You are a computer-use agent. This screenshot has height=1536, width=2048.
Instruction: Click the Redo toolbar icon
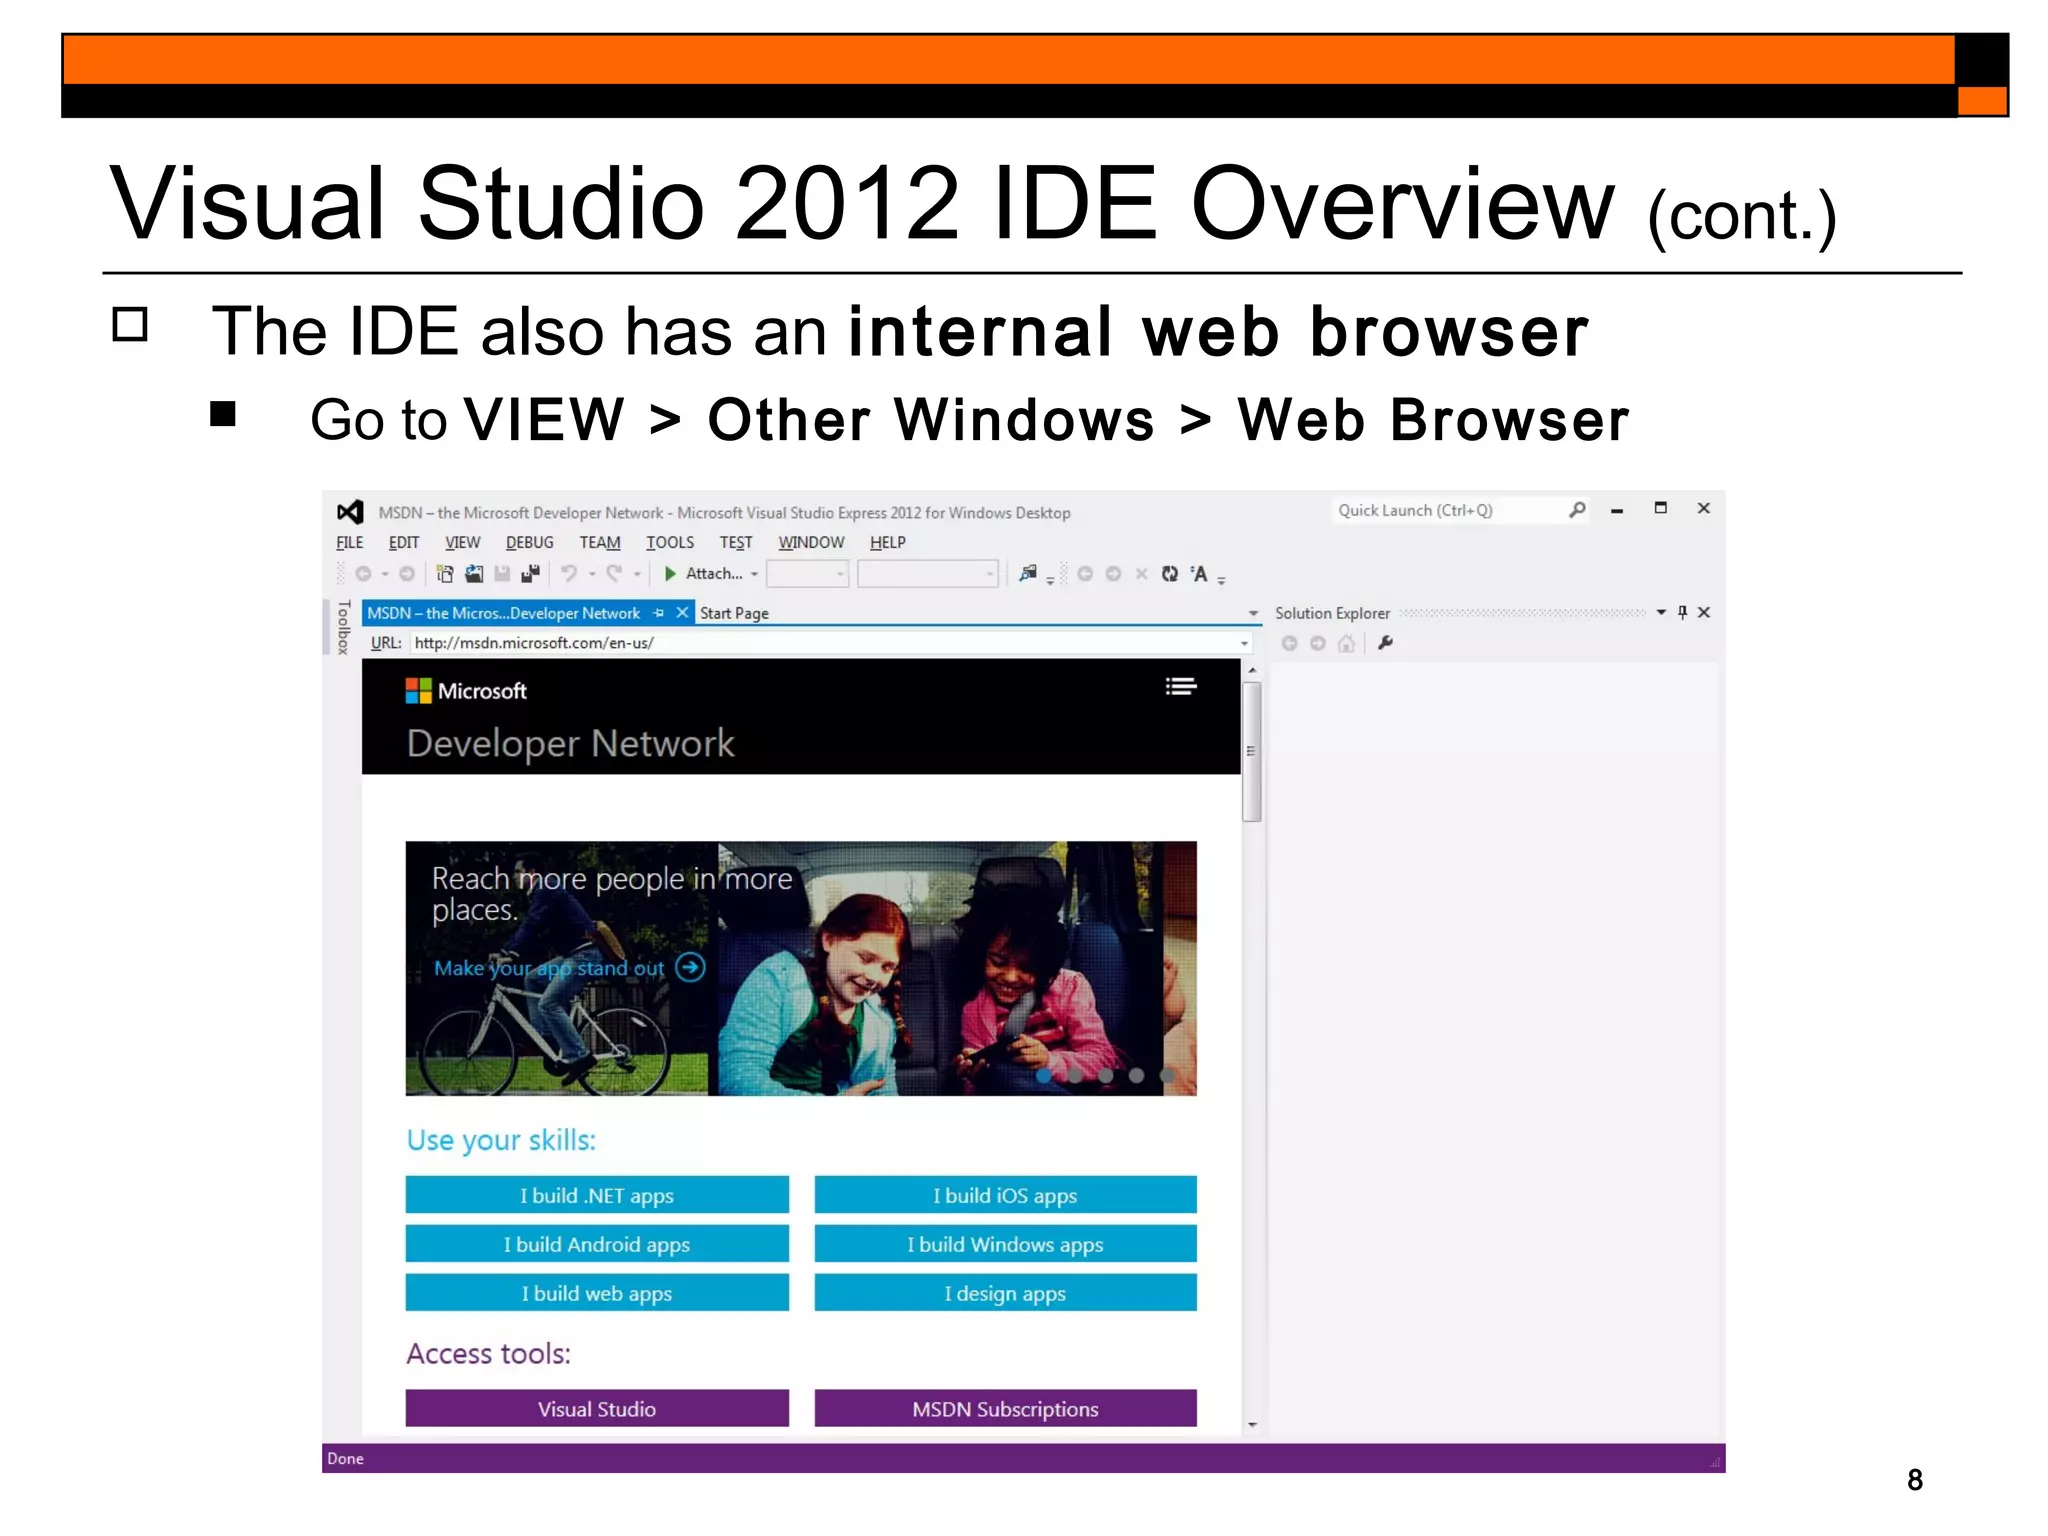click(x=614, y=574)
